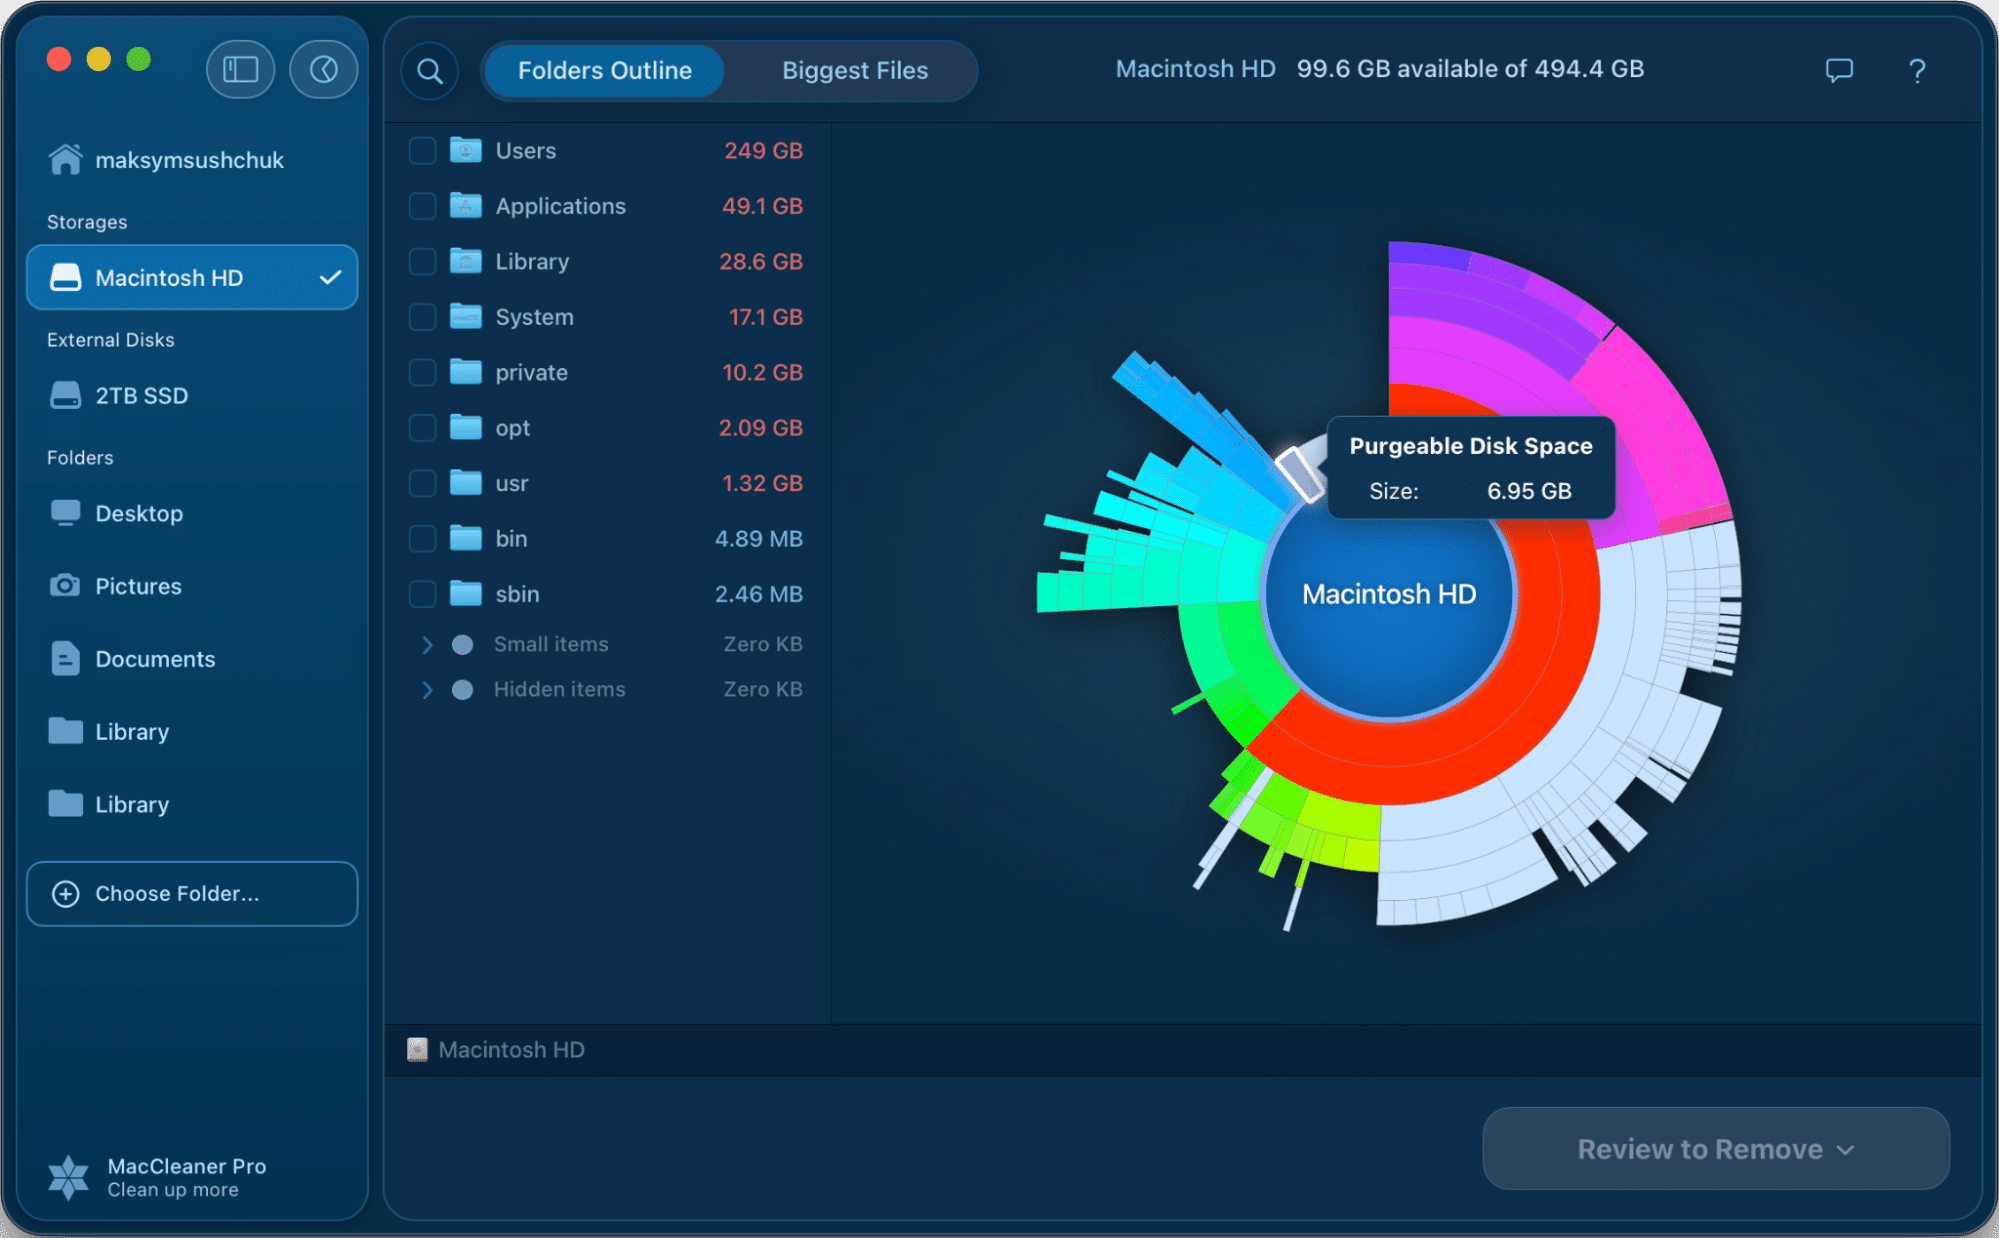Screen dimensions: 1999x1238
Task: Open the feedback speech bubble icon
Action: point(1839,70)
